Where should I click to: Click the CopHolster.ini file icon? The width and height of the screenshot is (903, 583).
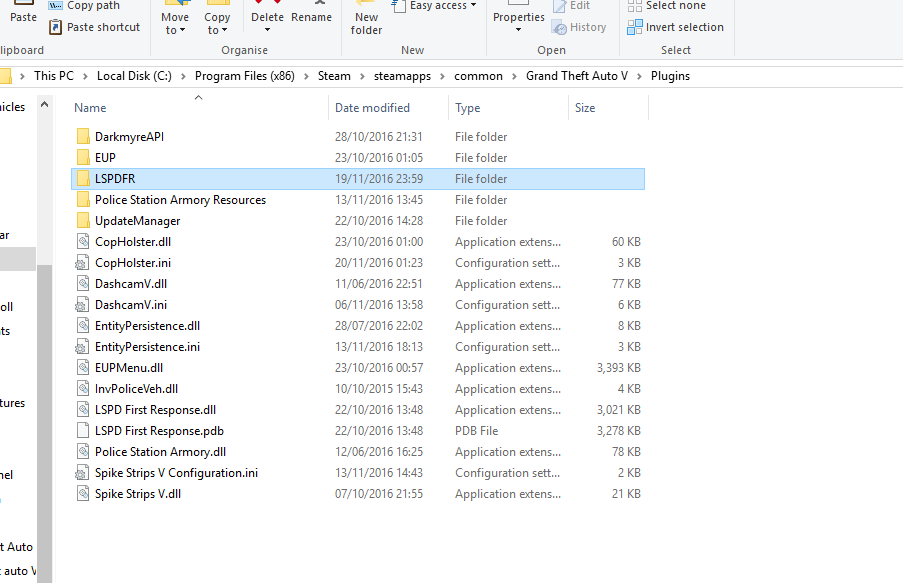pos(82,263)
